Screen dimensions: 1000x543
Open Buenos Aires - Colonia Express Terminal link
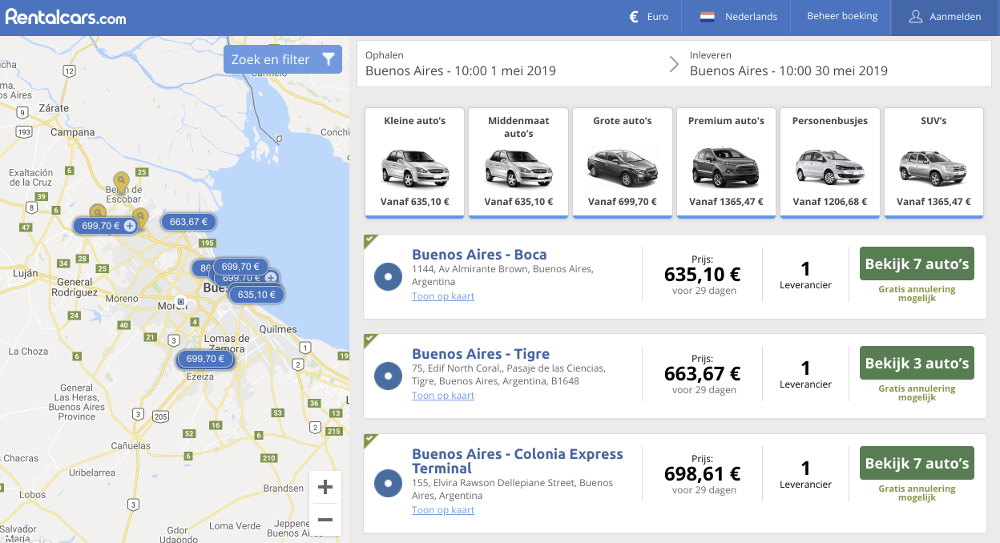click(x=517, y=461)
